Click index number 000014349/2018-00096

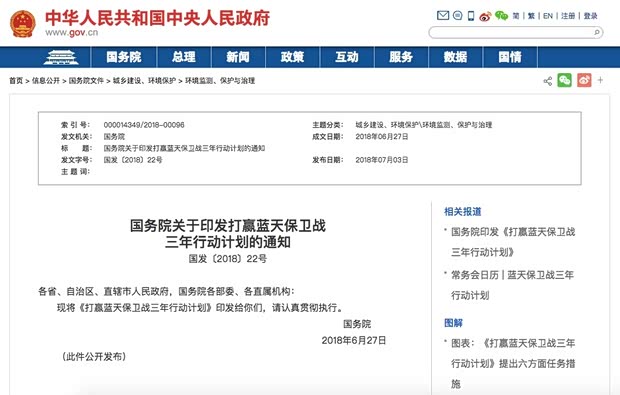pyautogui.click(x=144, y=125)
